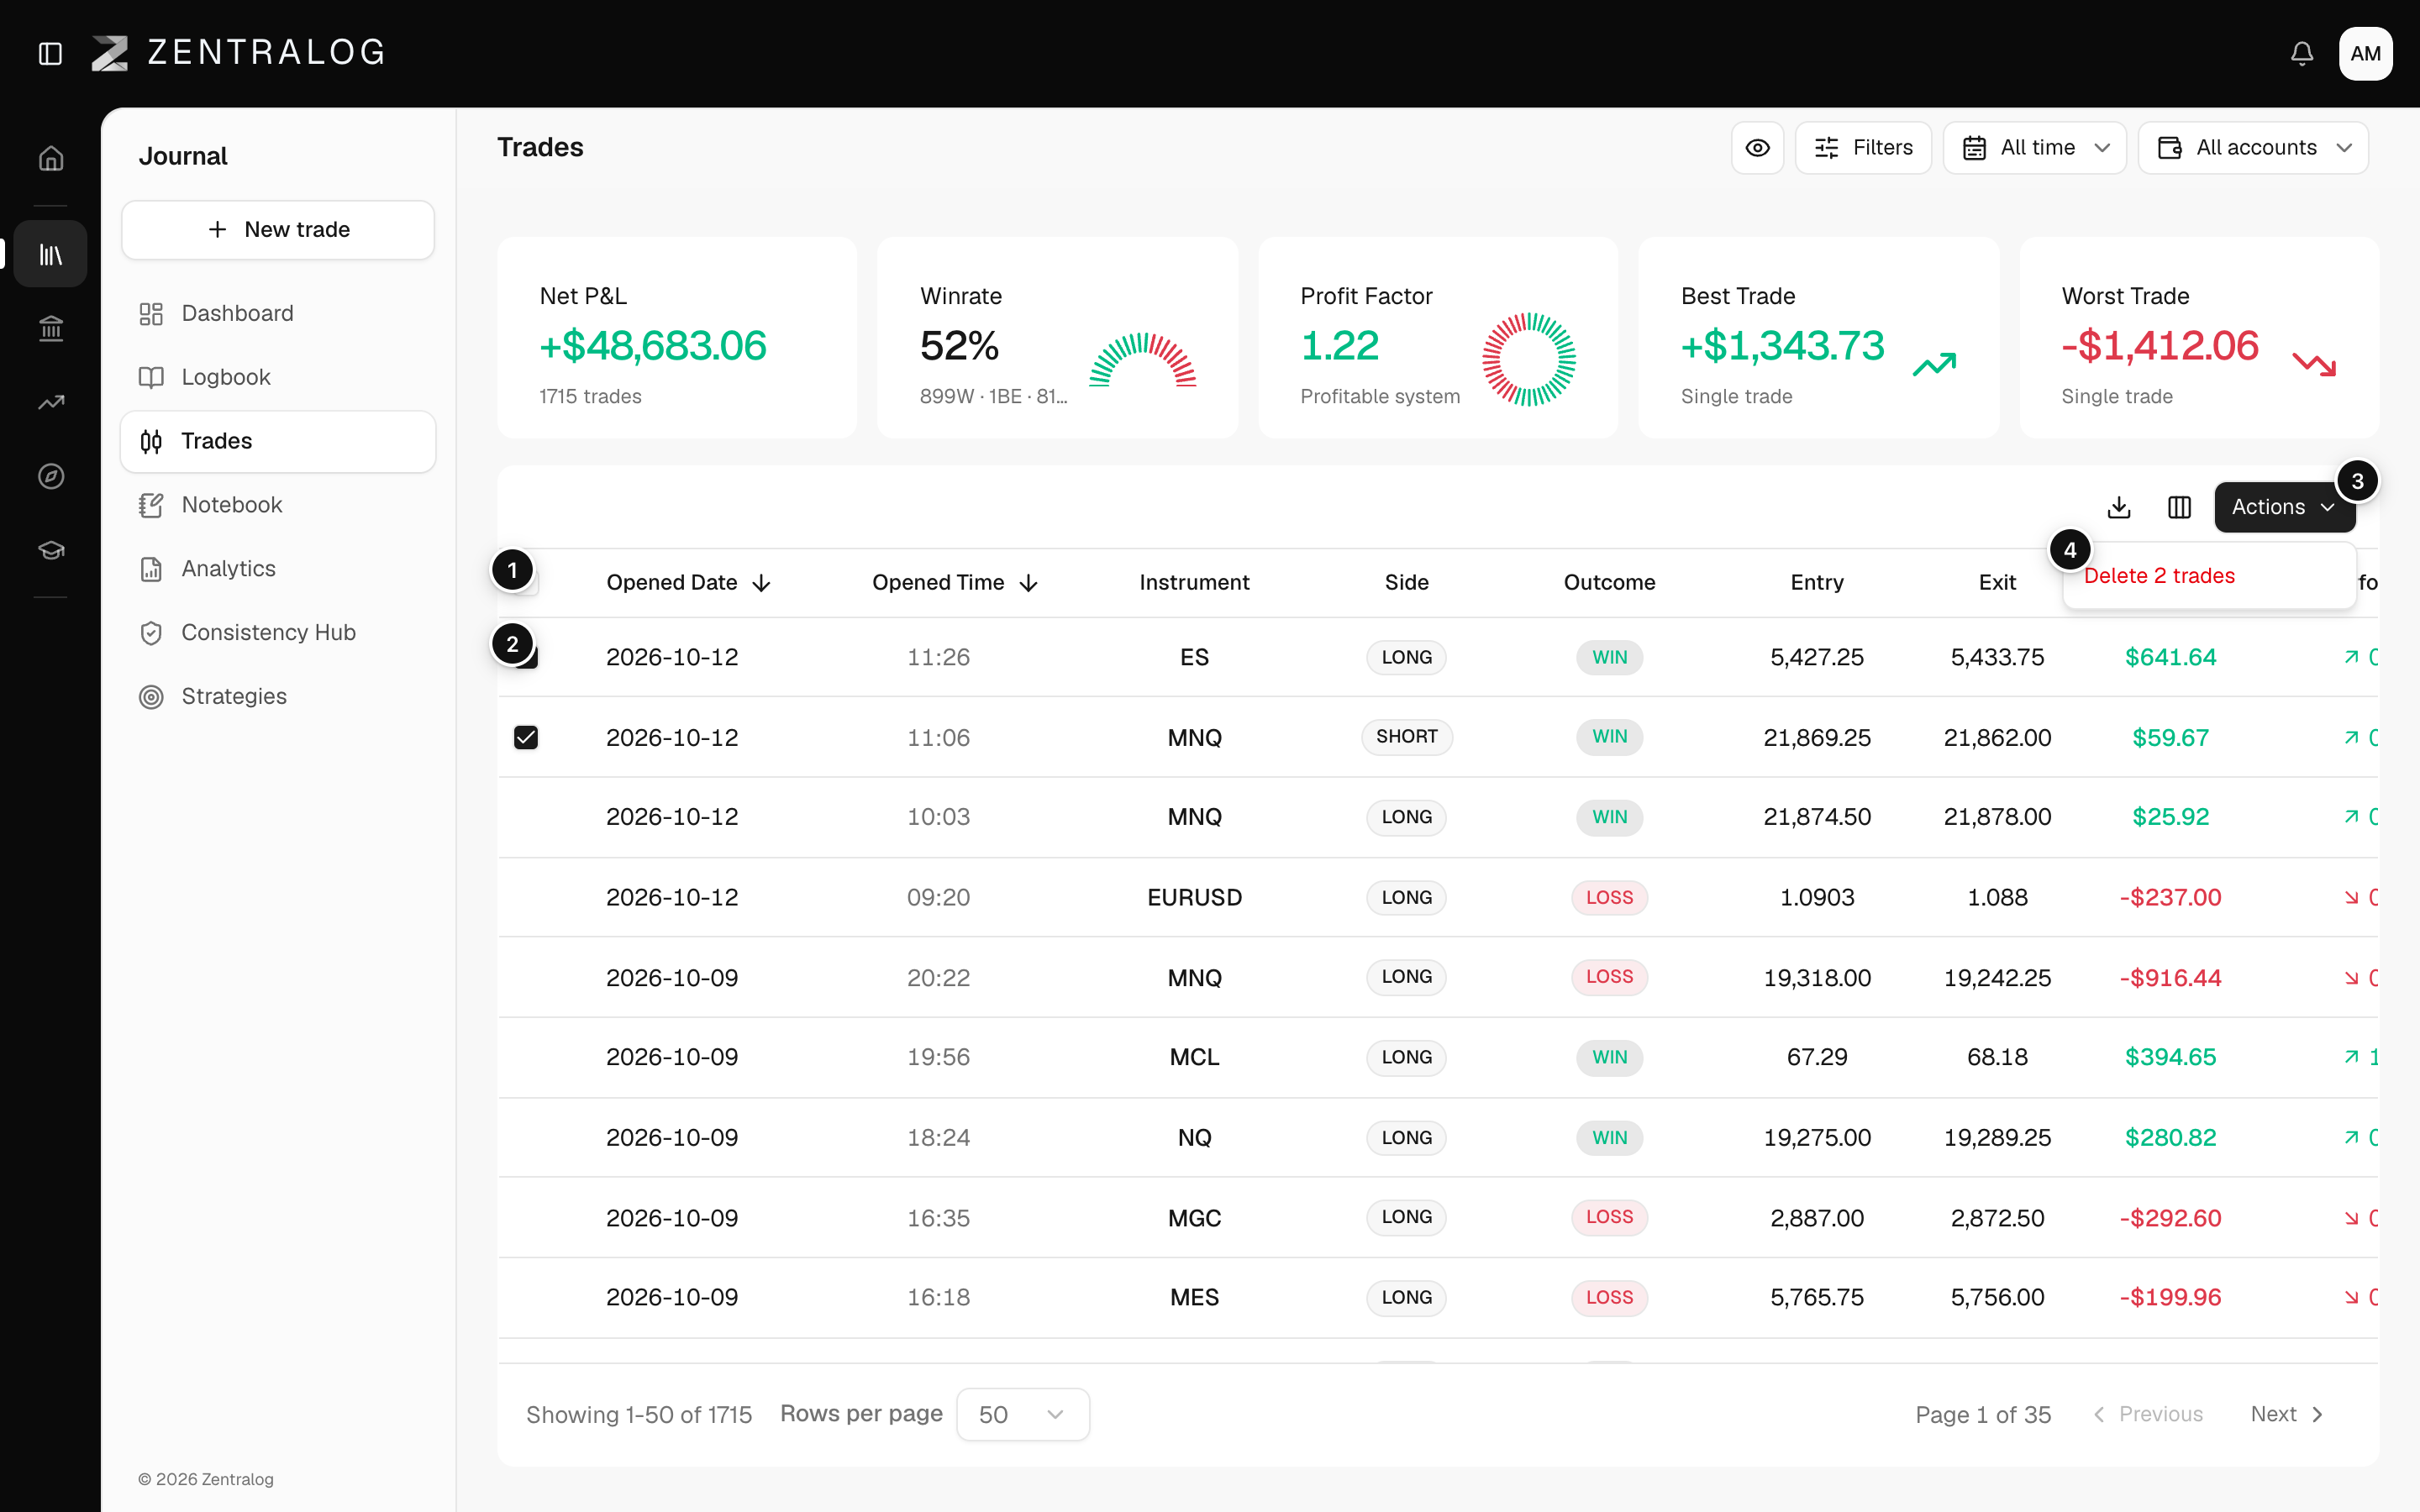Open the trending chart icon in left rail
Screen dimensions: 2420x1512
tap(51, 402)
